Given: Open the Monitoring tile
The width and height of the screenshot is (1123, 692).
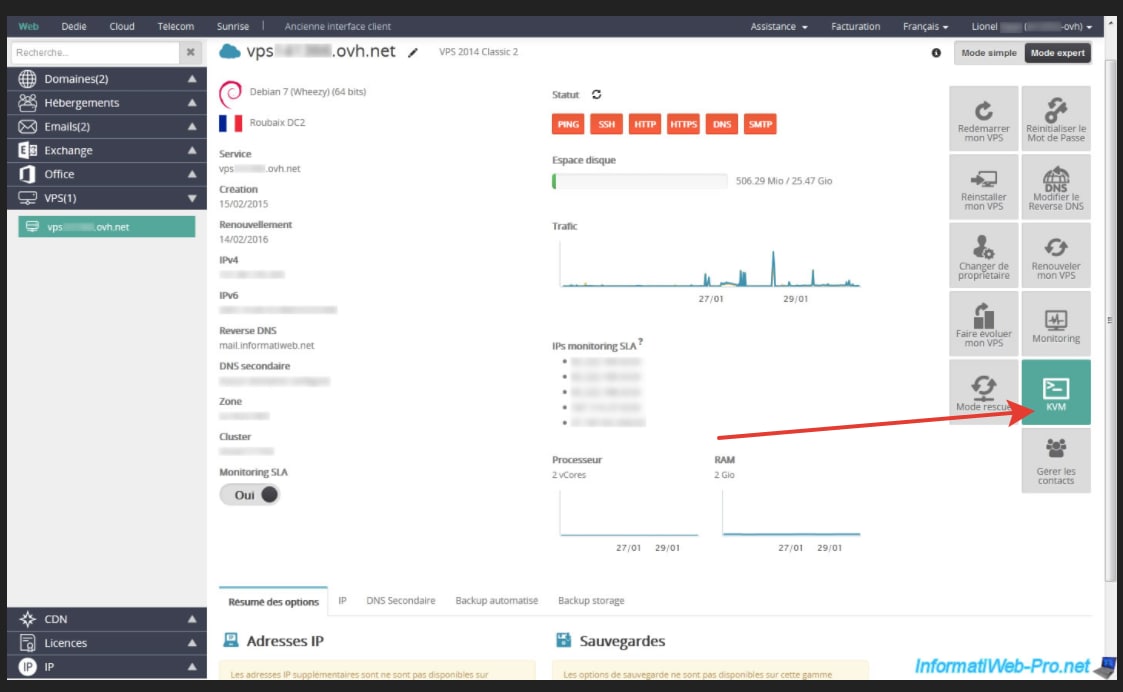Looking at the screenshot, I should click(1056, 324).
